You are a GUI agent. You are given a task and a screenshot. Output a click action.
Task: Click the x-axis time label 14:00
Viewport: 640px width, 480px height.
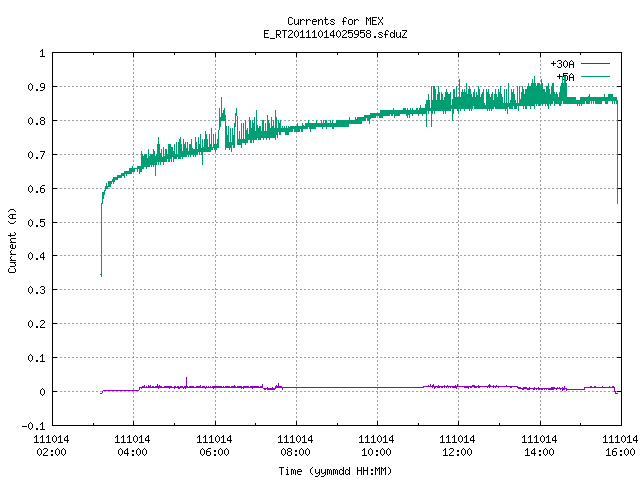click(x=539, y=452)
